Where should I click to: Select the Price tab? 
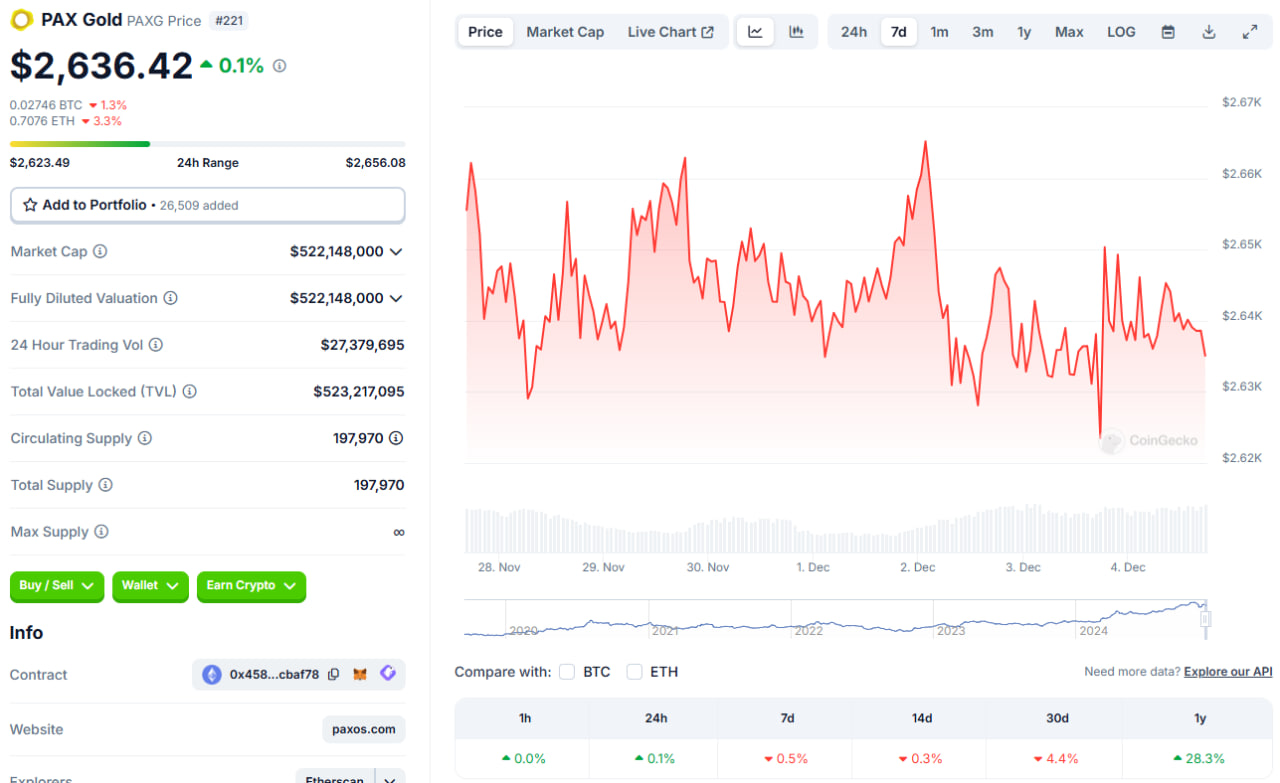(485, 32)
